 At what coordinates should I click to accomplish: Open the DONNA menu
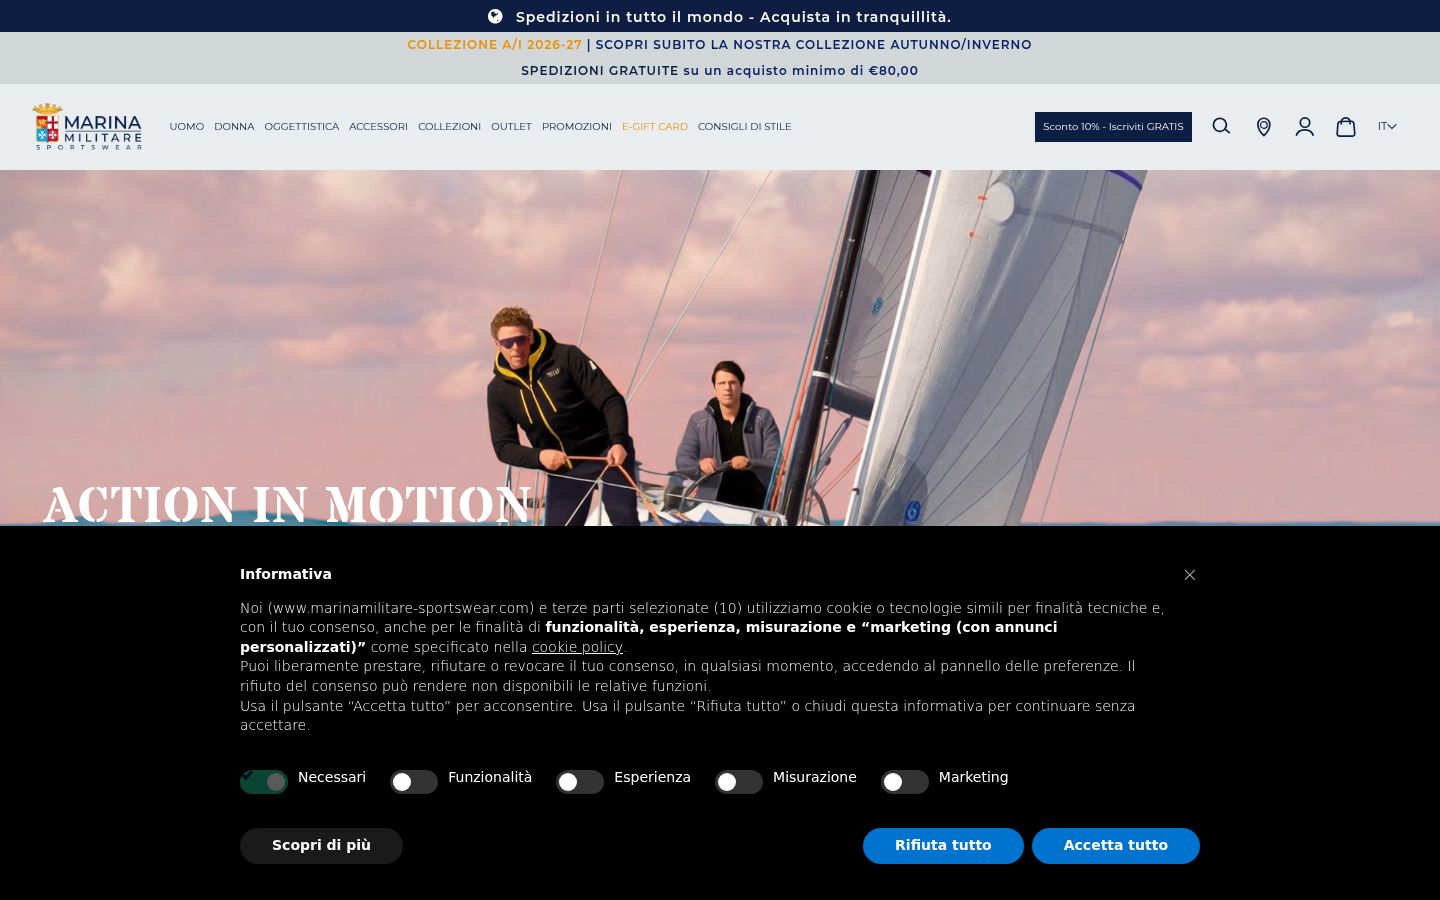pos(234,127)
